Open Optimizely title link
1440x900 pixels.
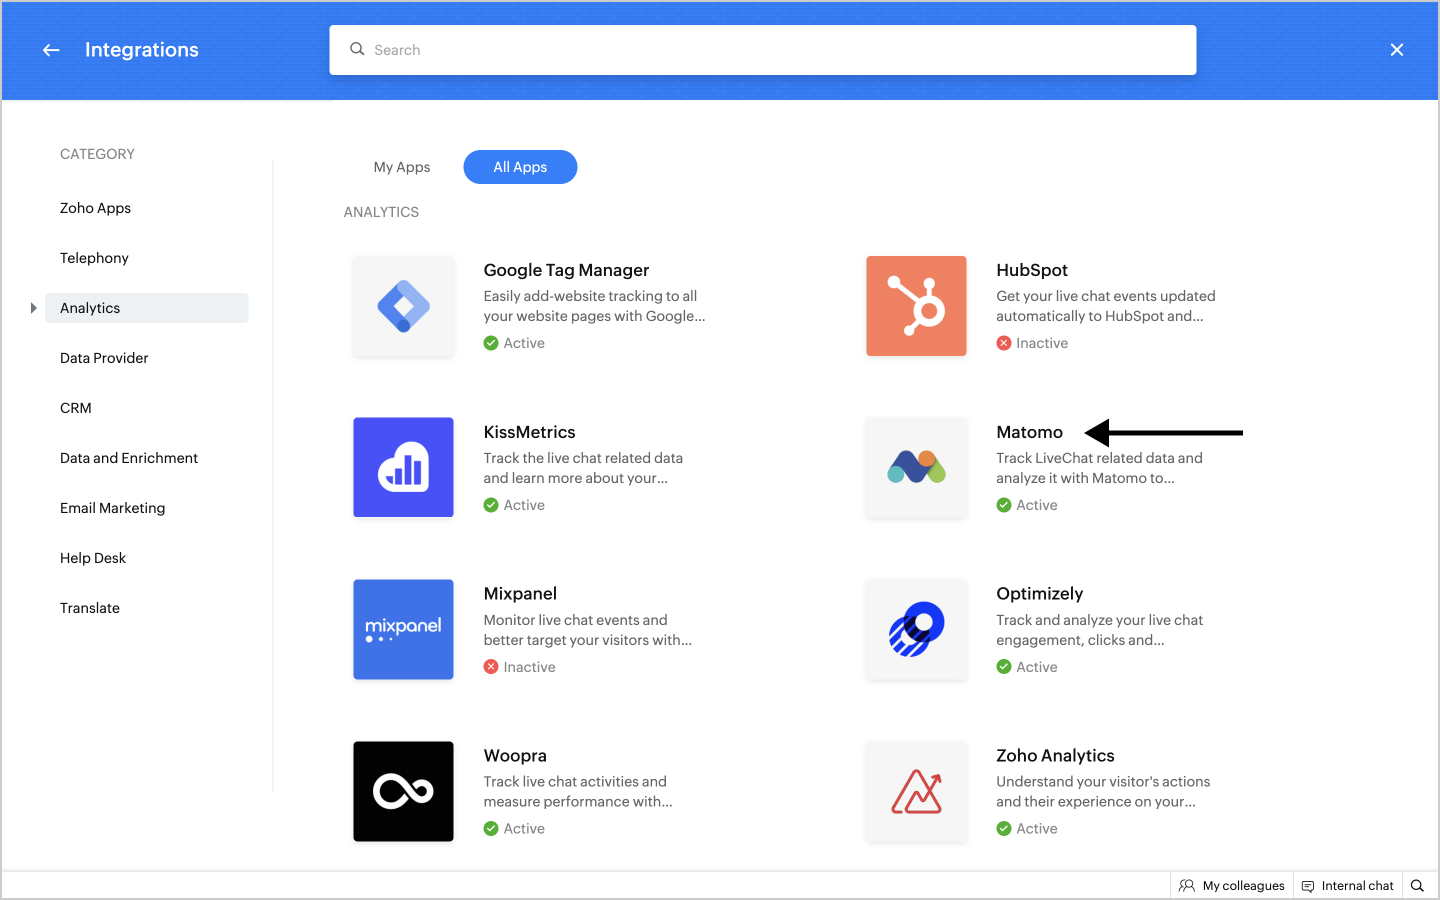coord(1040,594)
